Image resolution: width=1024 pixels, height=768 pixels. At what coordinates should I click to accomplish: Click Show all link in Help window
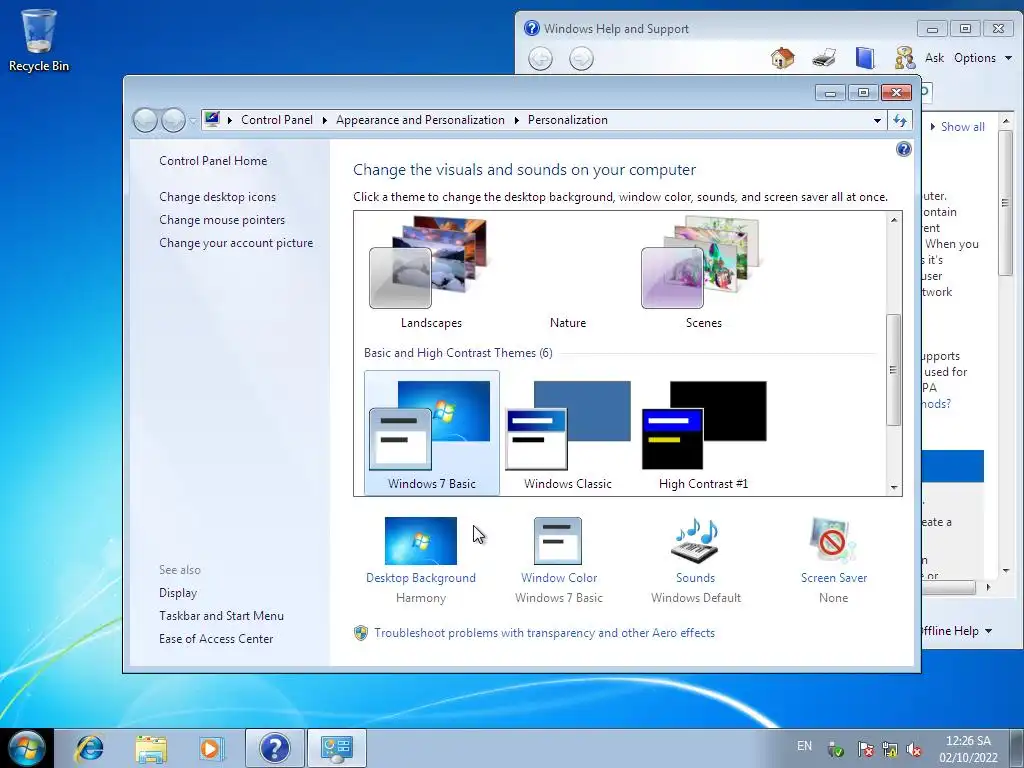coord(963,127)
